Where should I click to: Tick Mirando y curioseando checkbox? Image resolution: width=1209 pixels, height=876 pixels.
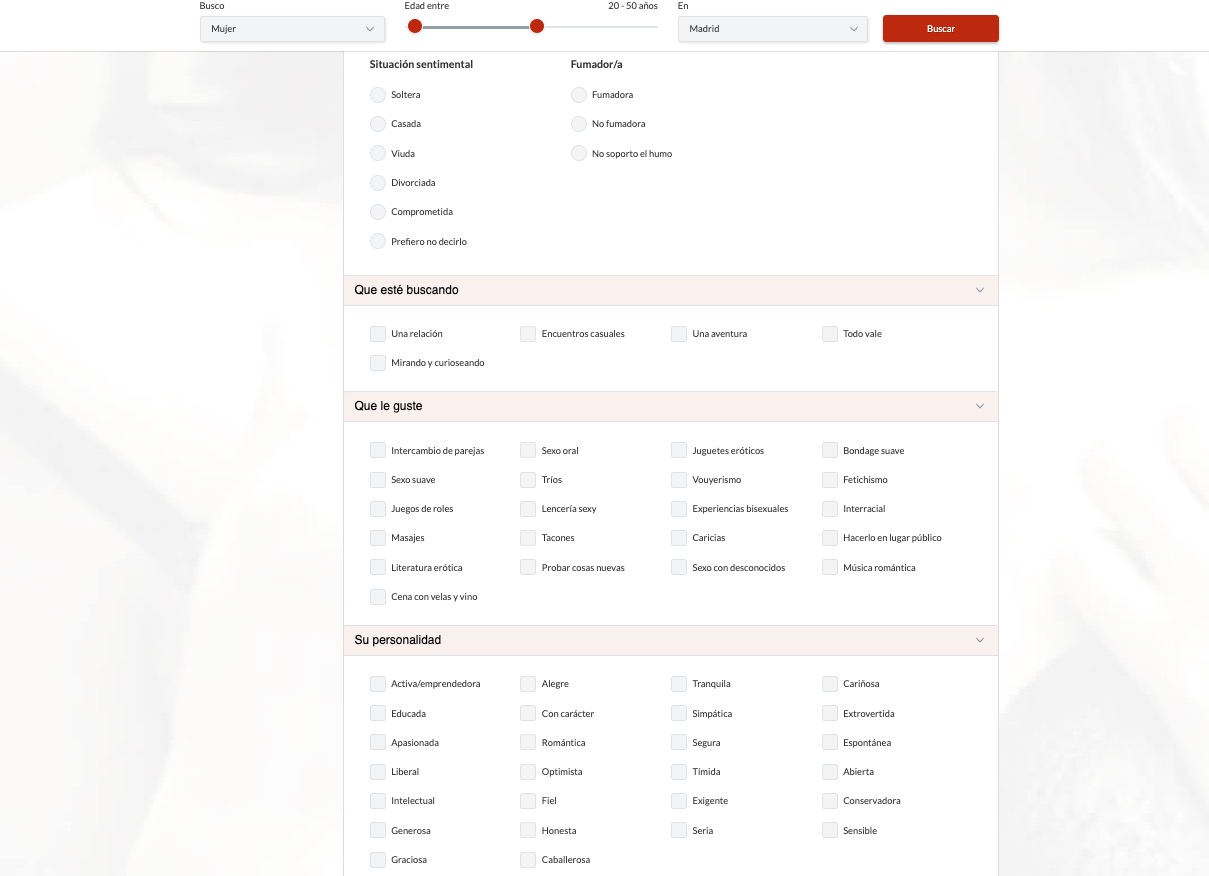378,363
